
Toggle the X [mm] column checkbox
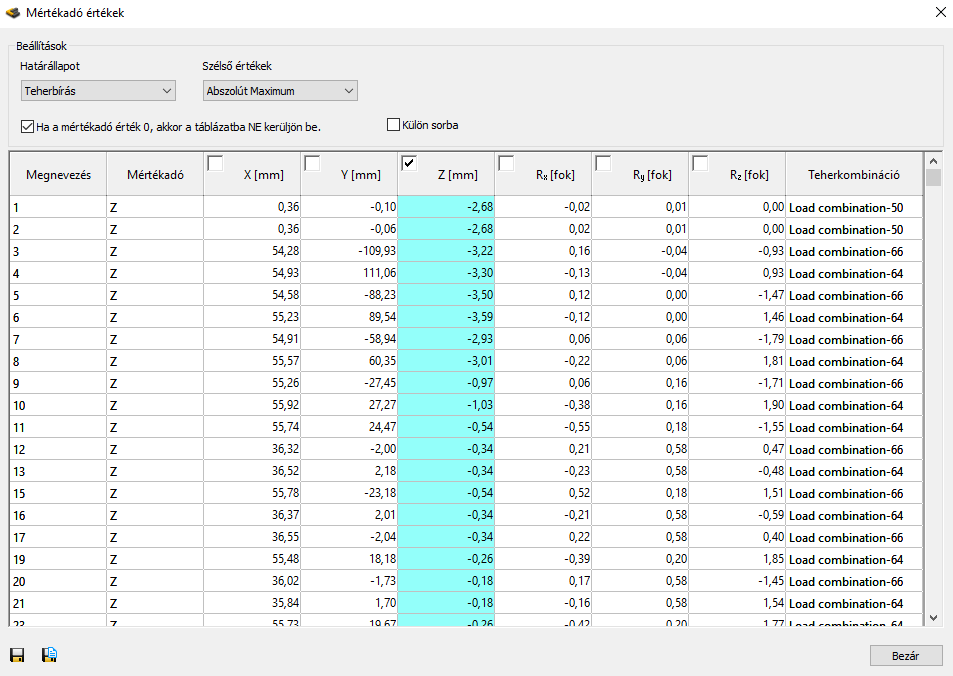coord(215,163)
